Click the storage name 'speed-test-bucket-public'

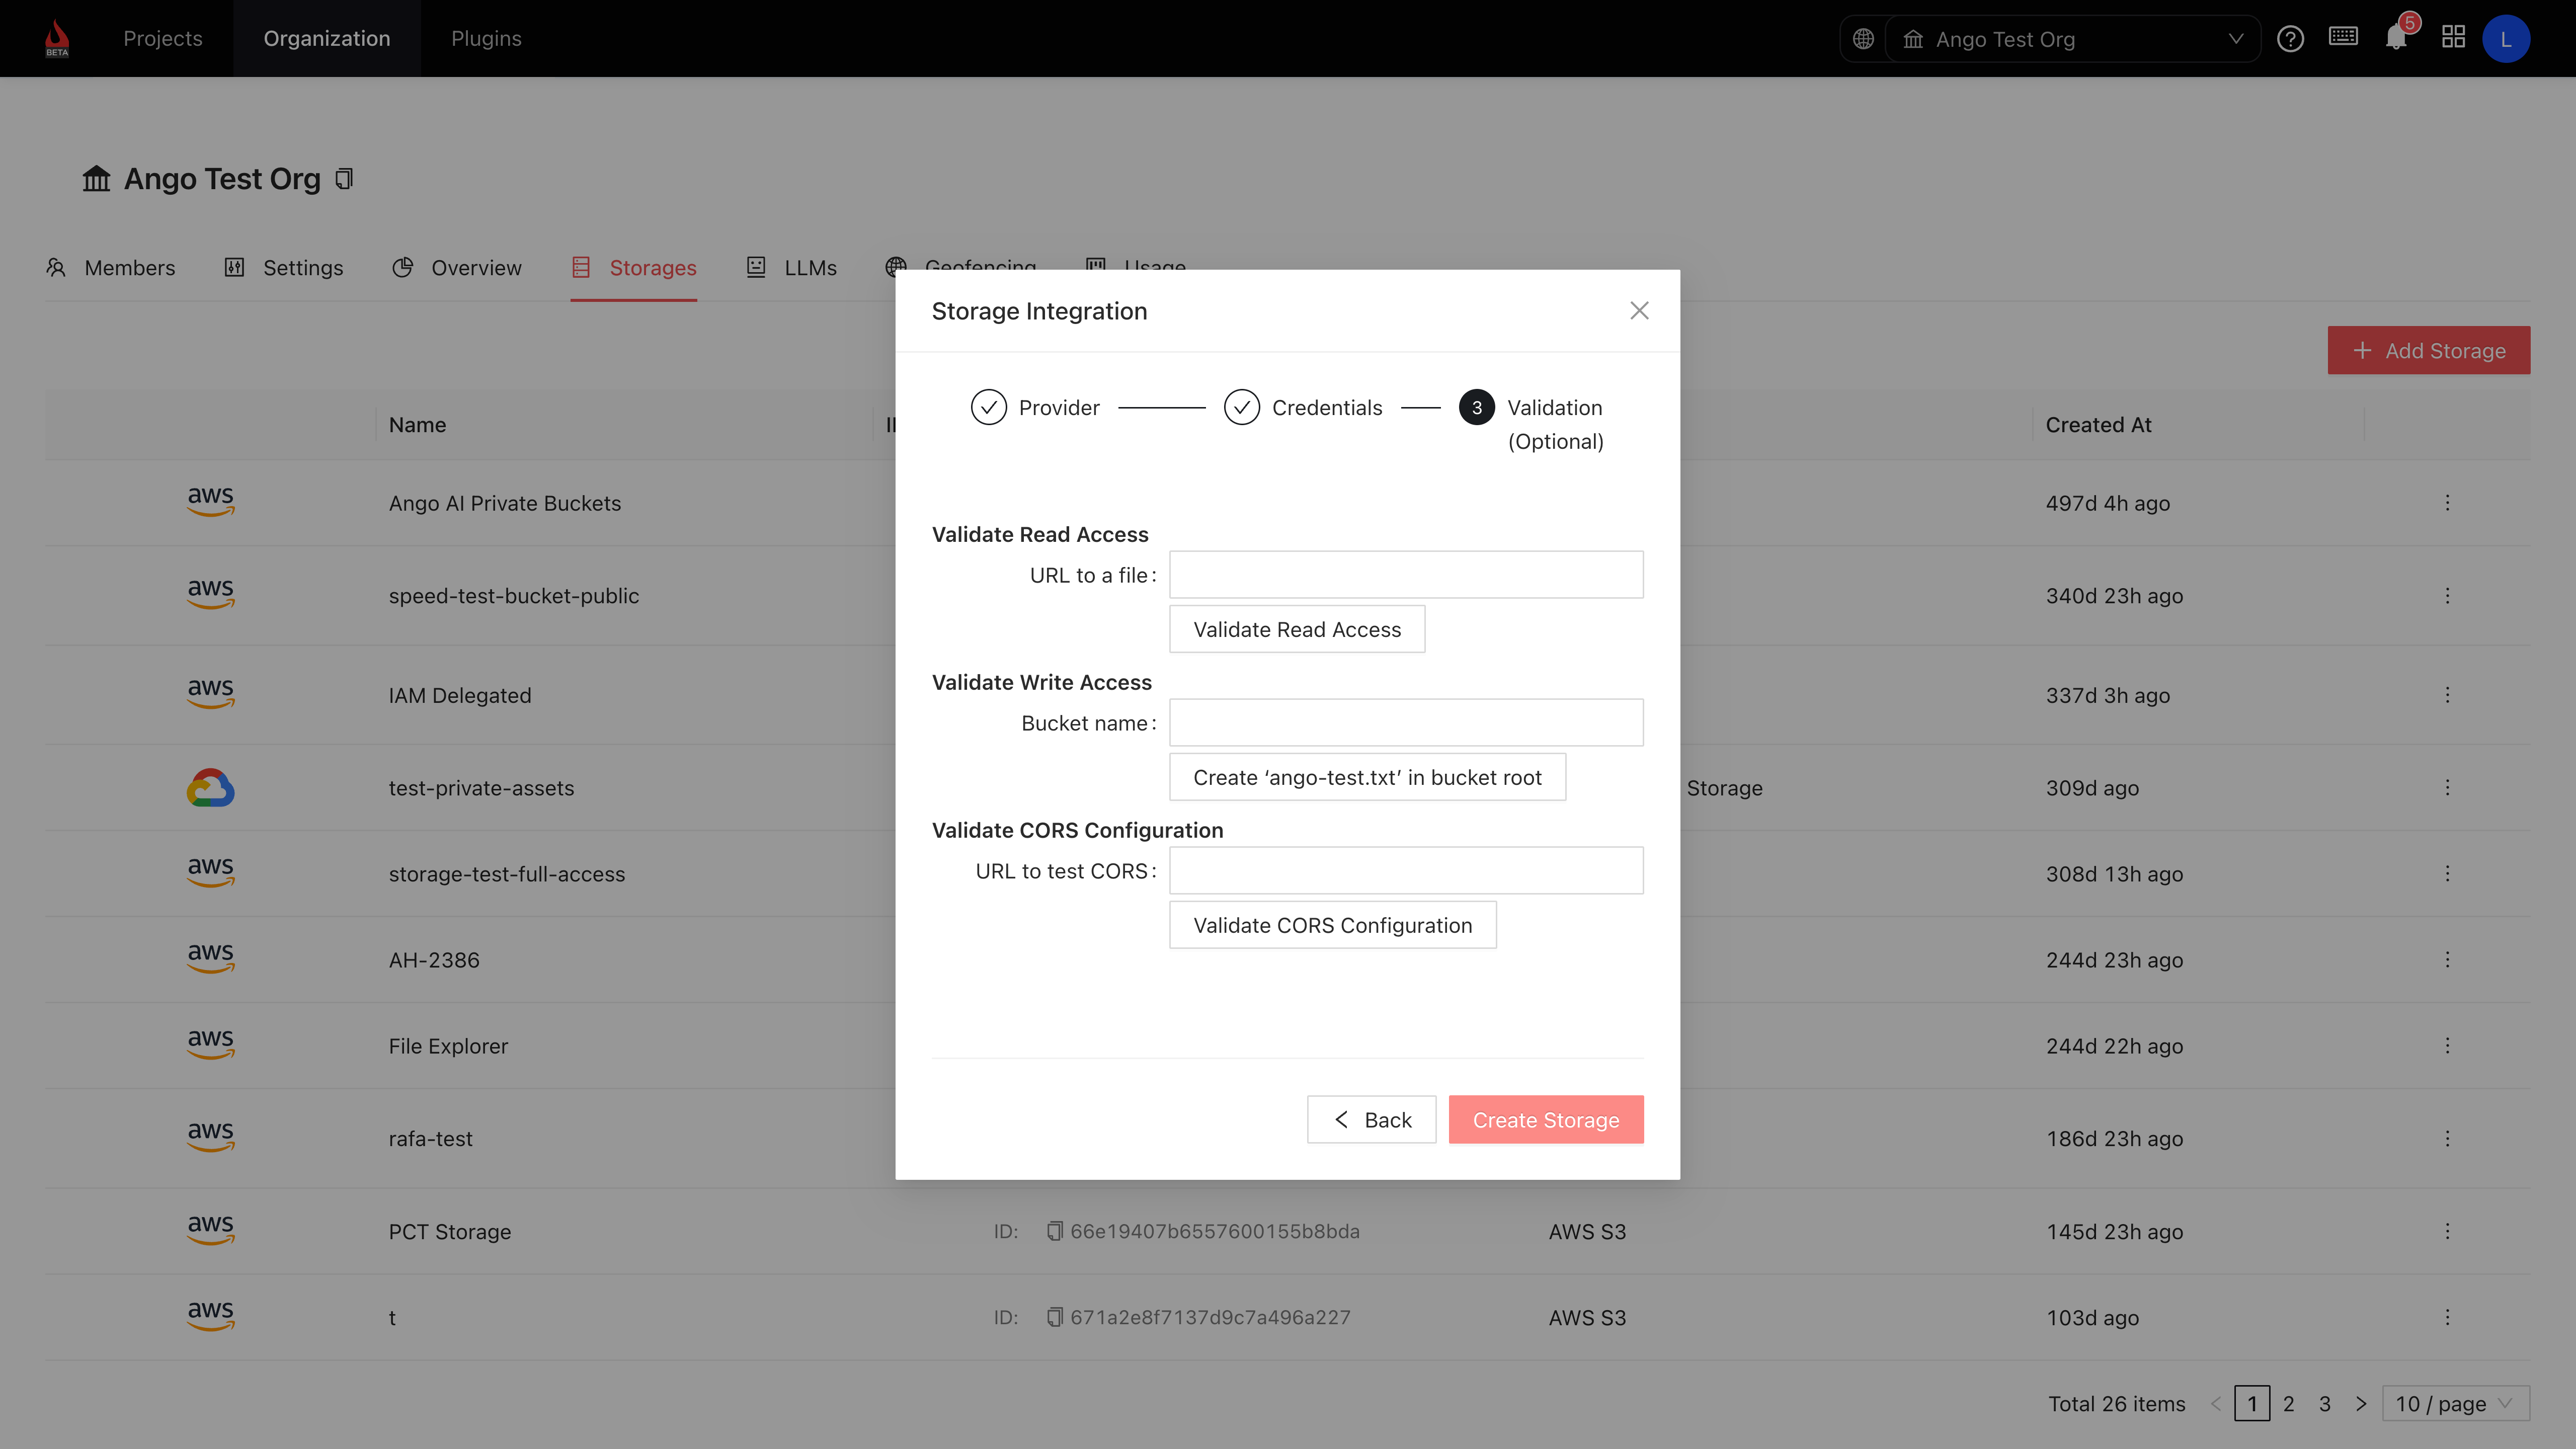(514, 596)
